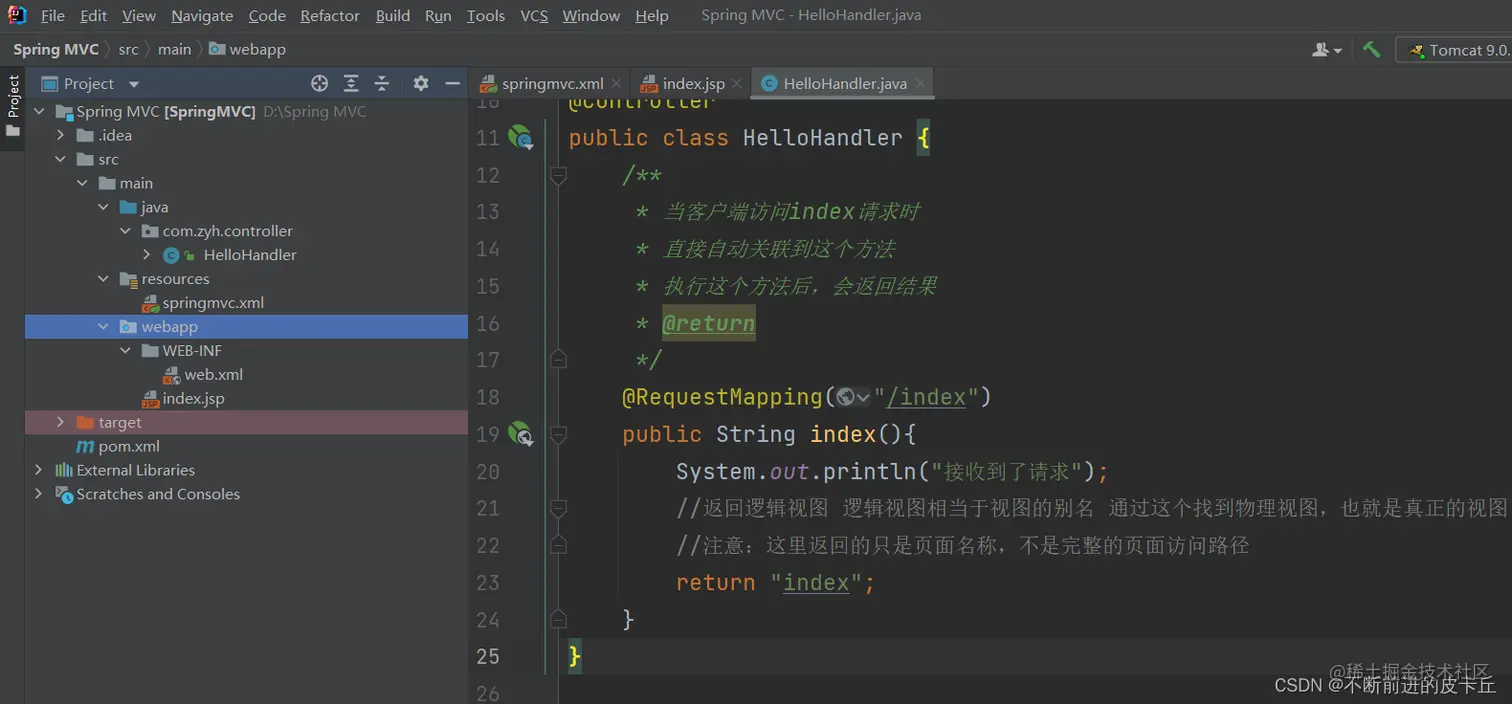The width and height of the screenshot is (1512, 704).
Task: Open the Tools menu
Action: point(486,16)
